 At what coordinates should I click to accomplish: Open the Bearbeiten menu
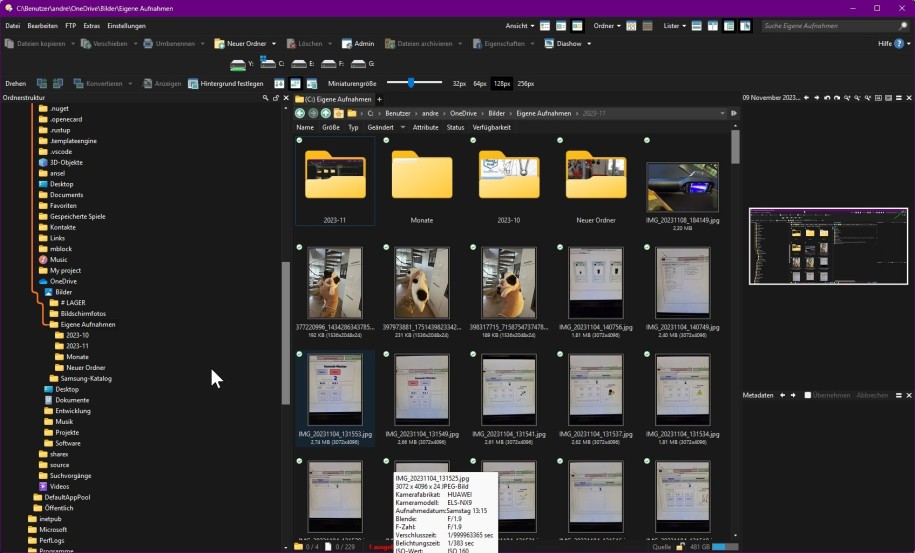click(43, 26)
